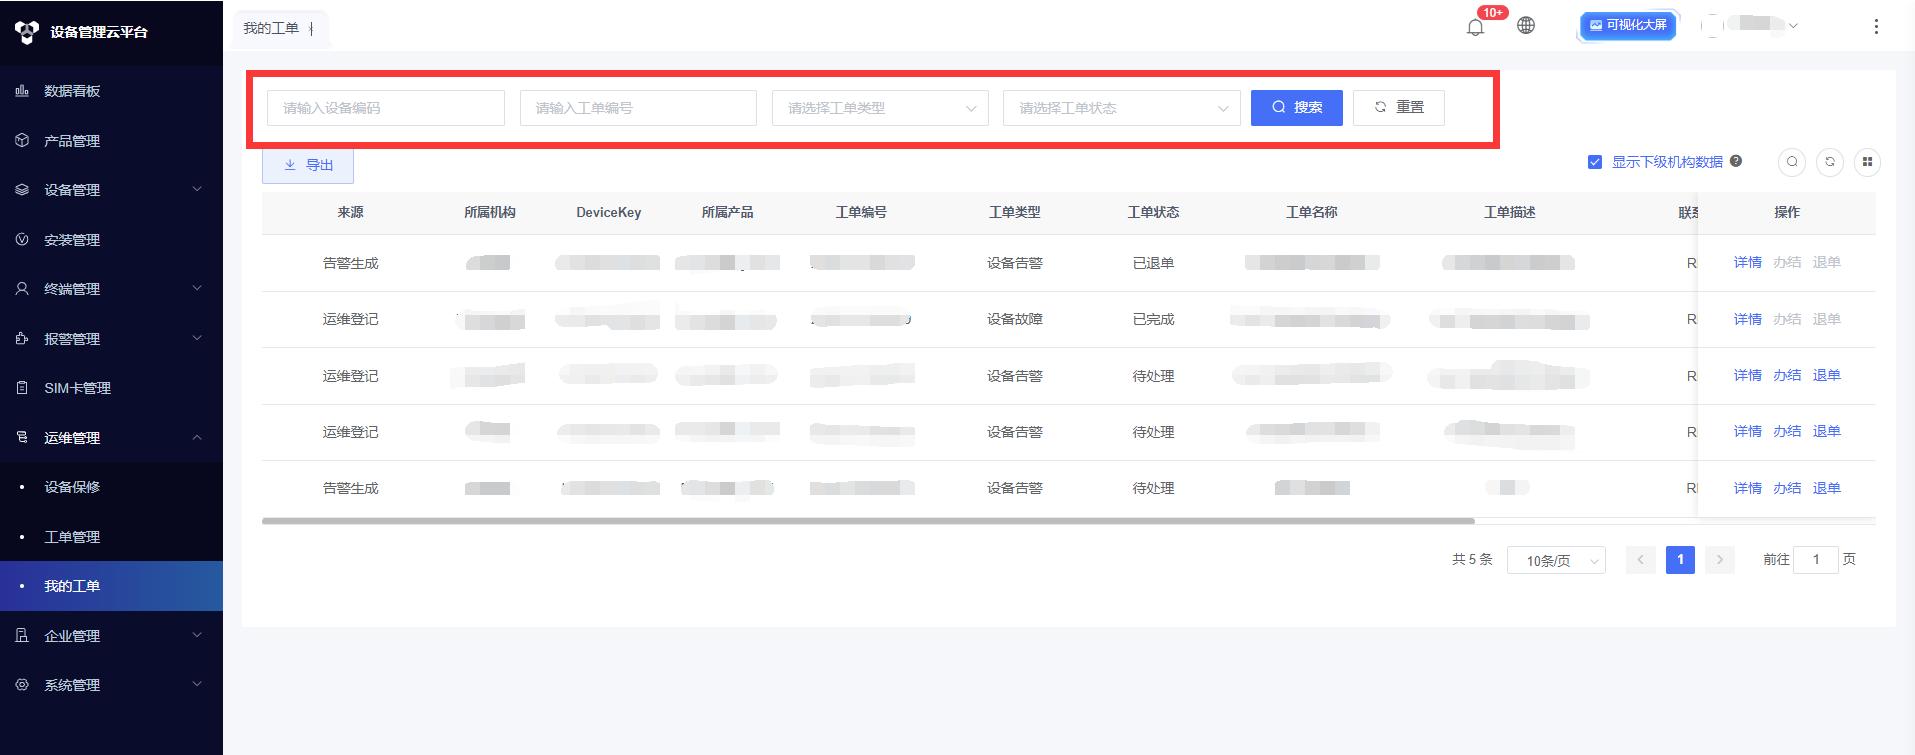
Task: Click the 运维管理 sidebar icon
Action: pyautogui.click(x=22, y=438)
